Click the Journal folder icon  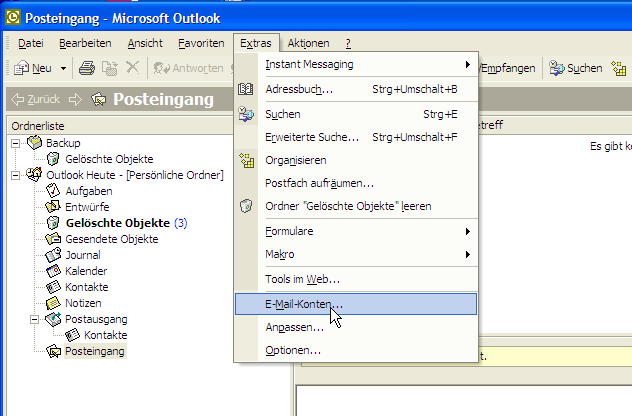coord(53,255)
